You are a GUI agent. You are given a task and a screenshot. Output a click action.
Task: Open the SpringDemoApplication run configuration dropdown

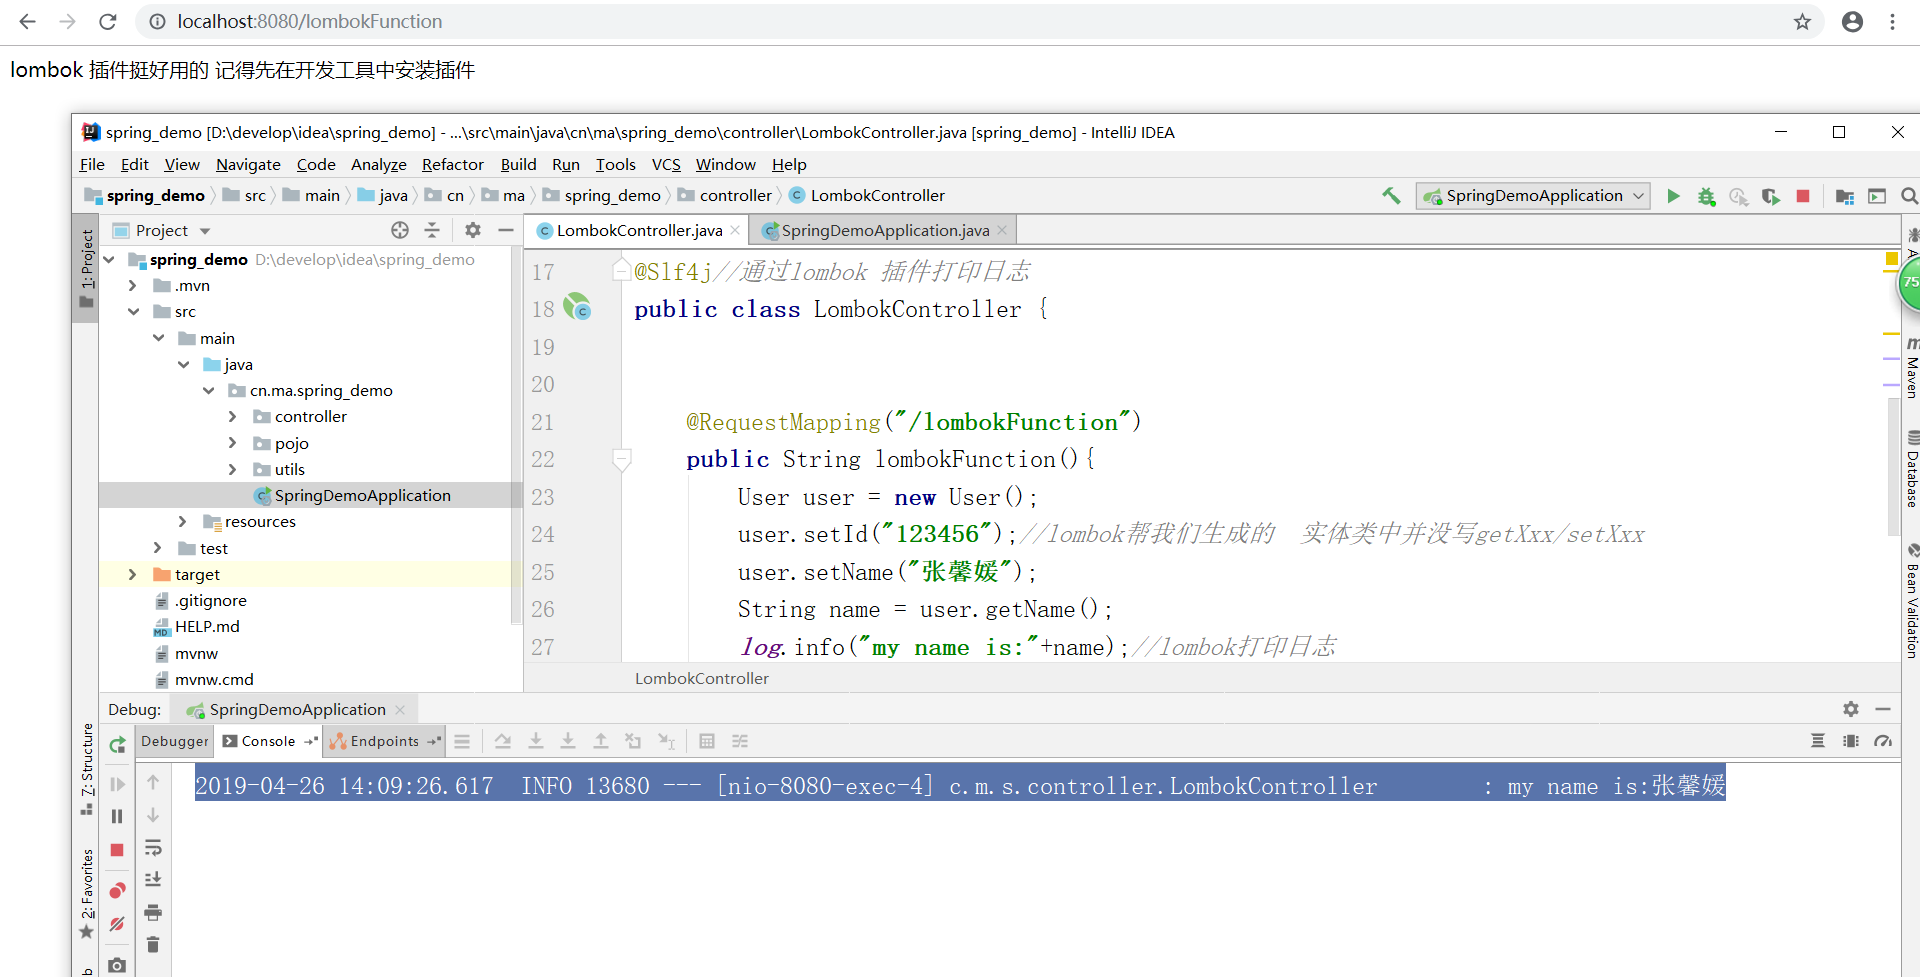[1533, 196]
